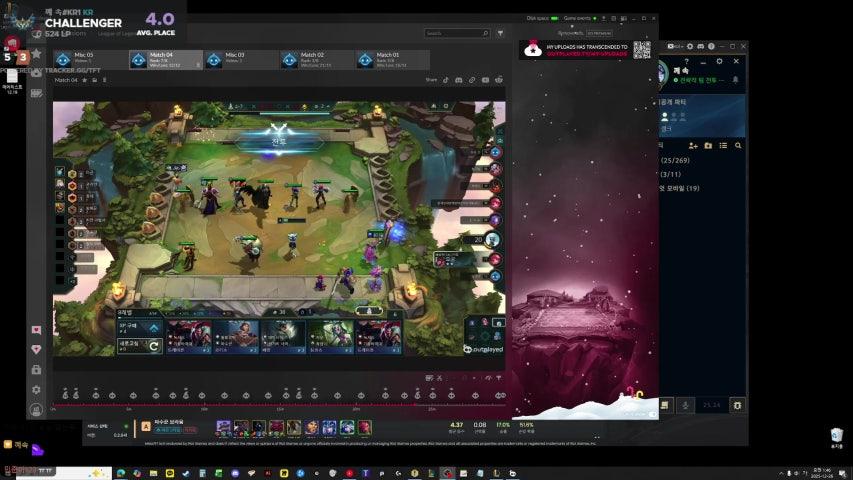Open settings gear in League client header
The image size is (853, 480).
tap(719, 61)
